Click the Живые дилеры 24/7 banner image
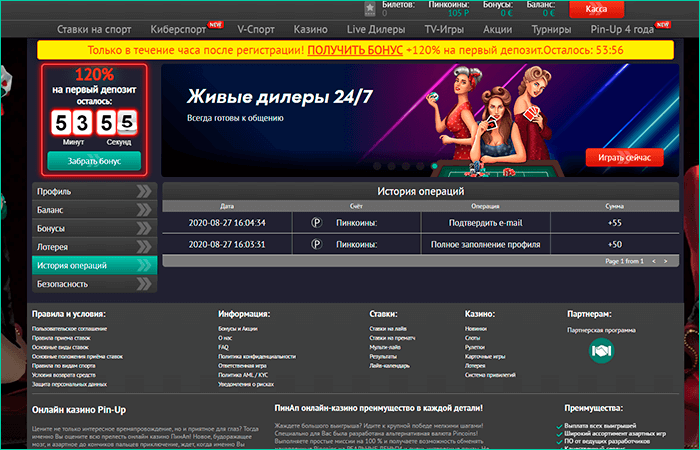Image resolution: width=700 pixels, height=450 pixels. 420,120
